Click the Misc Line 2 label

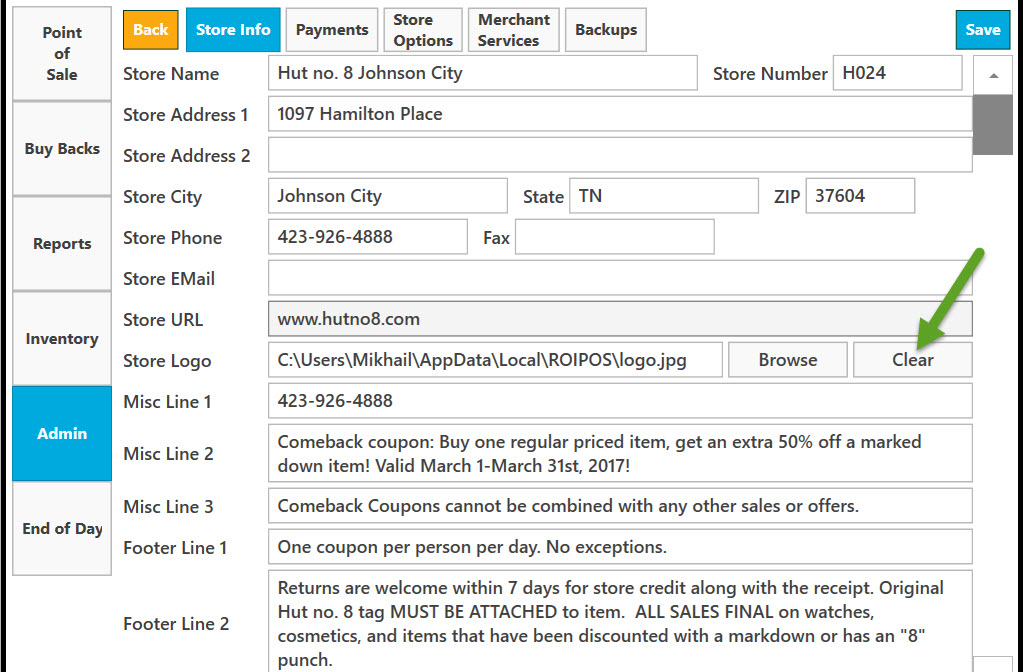(x=168, y=453)
